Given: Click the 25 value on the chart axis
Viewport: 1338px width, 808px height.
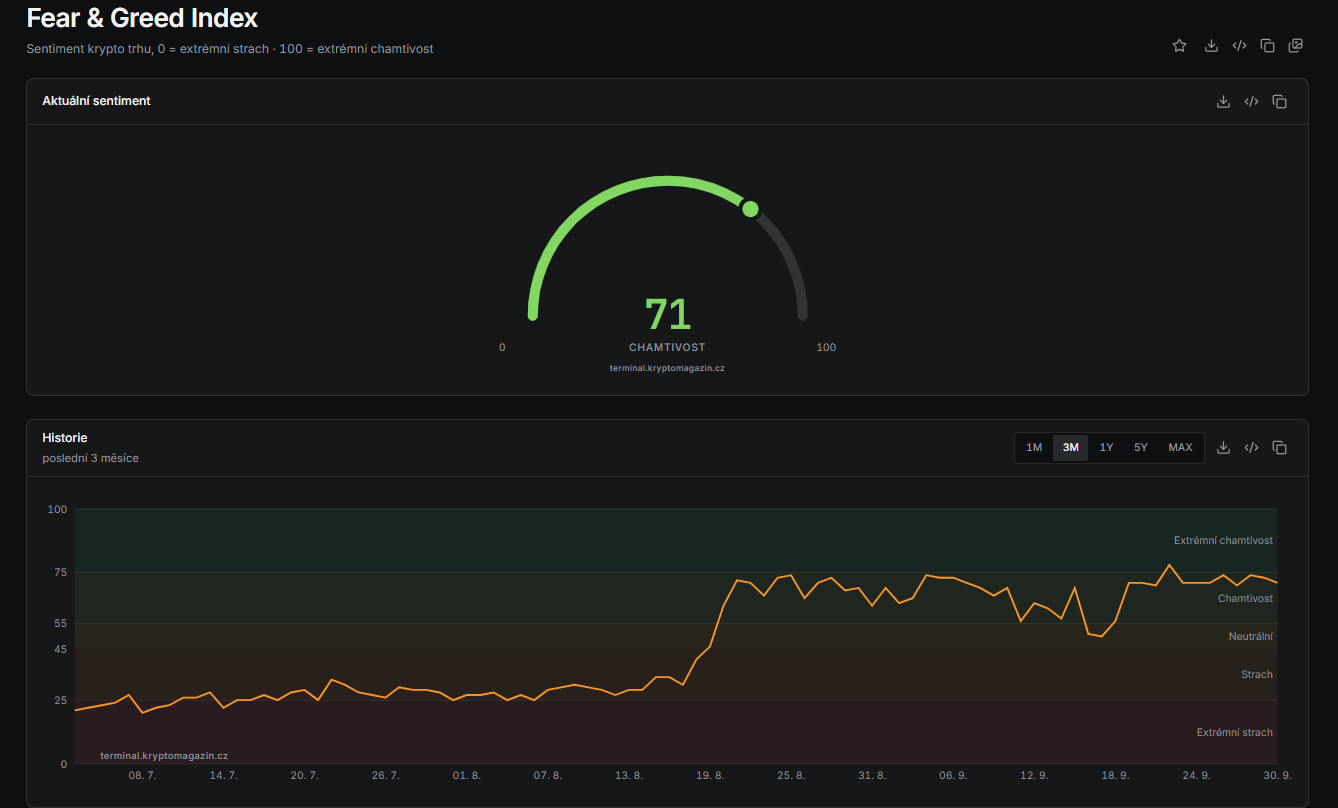Looking at the screenshot, I should pyautogui.click(x=60, y=700).
